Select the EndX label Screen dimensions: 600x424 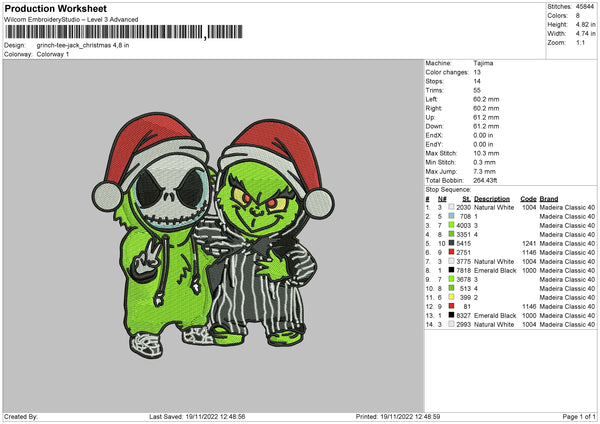point(434,135)
